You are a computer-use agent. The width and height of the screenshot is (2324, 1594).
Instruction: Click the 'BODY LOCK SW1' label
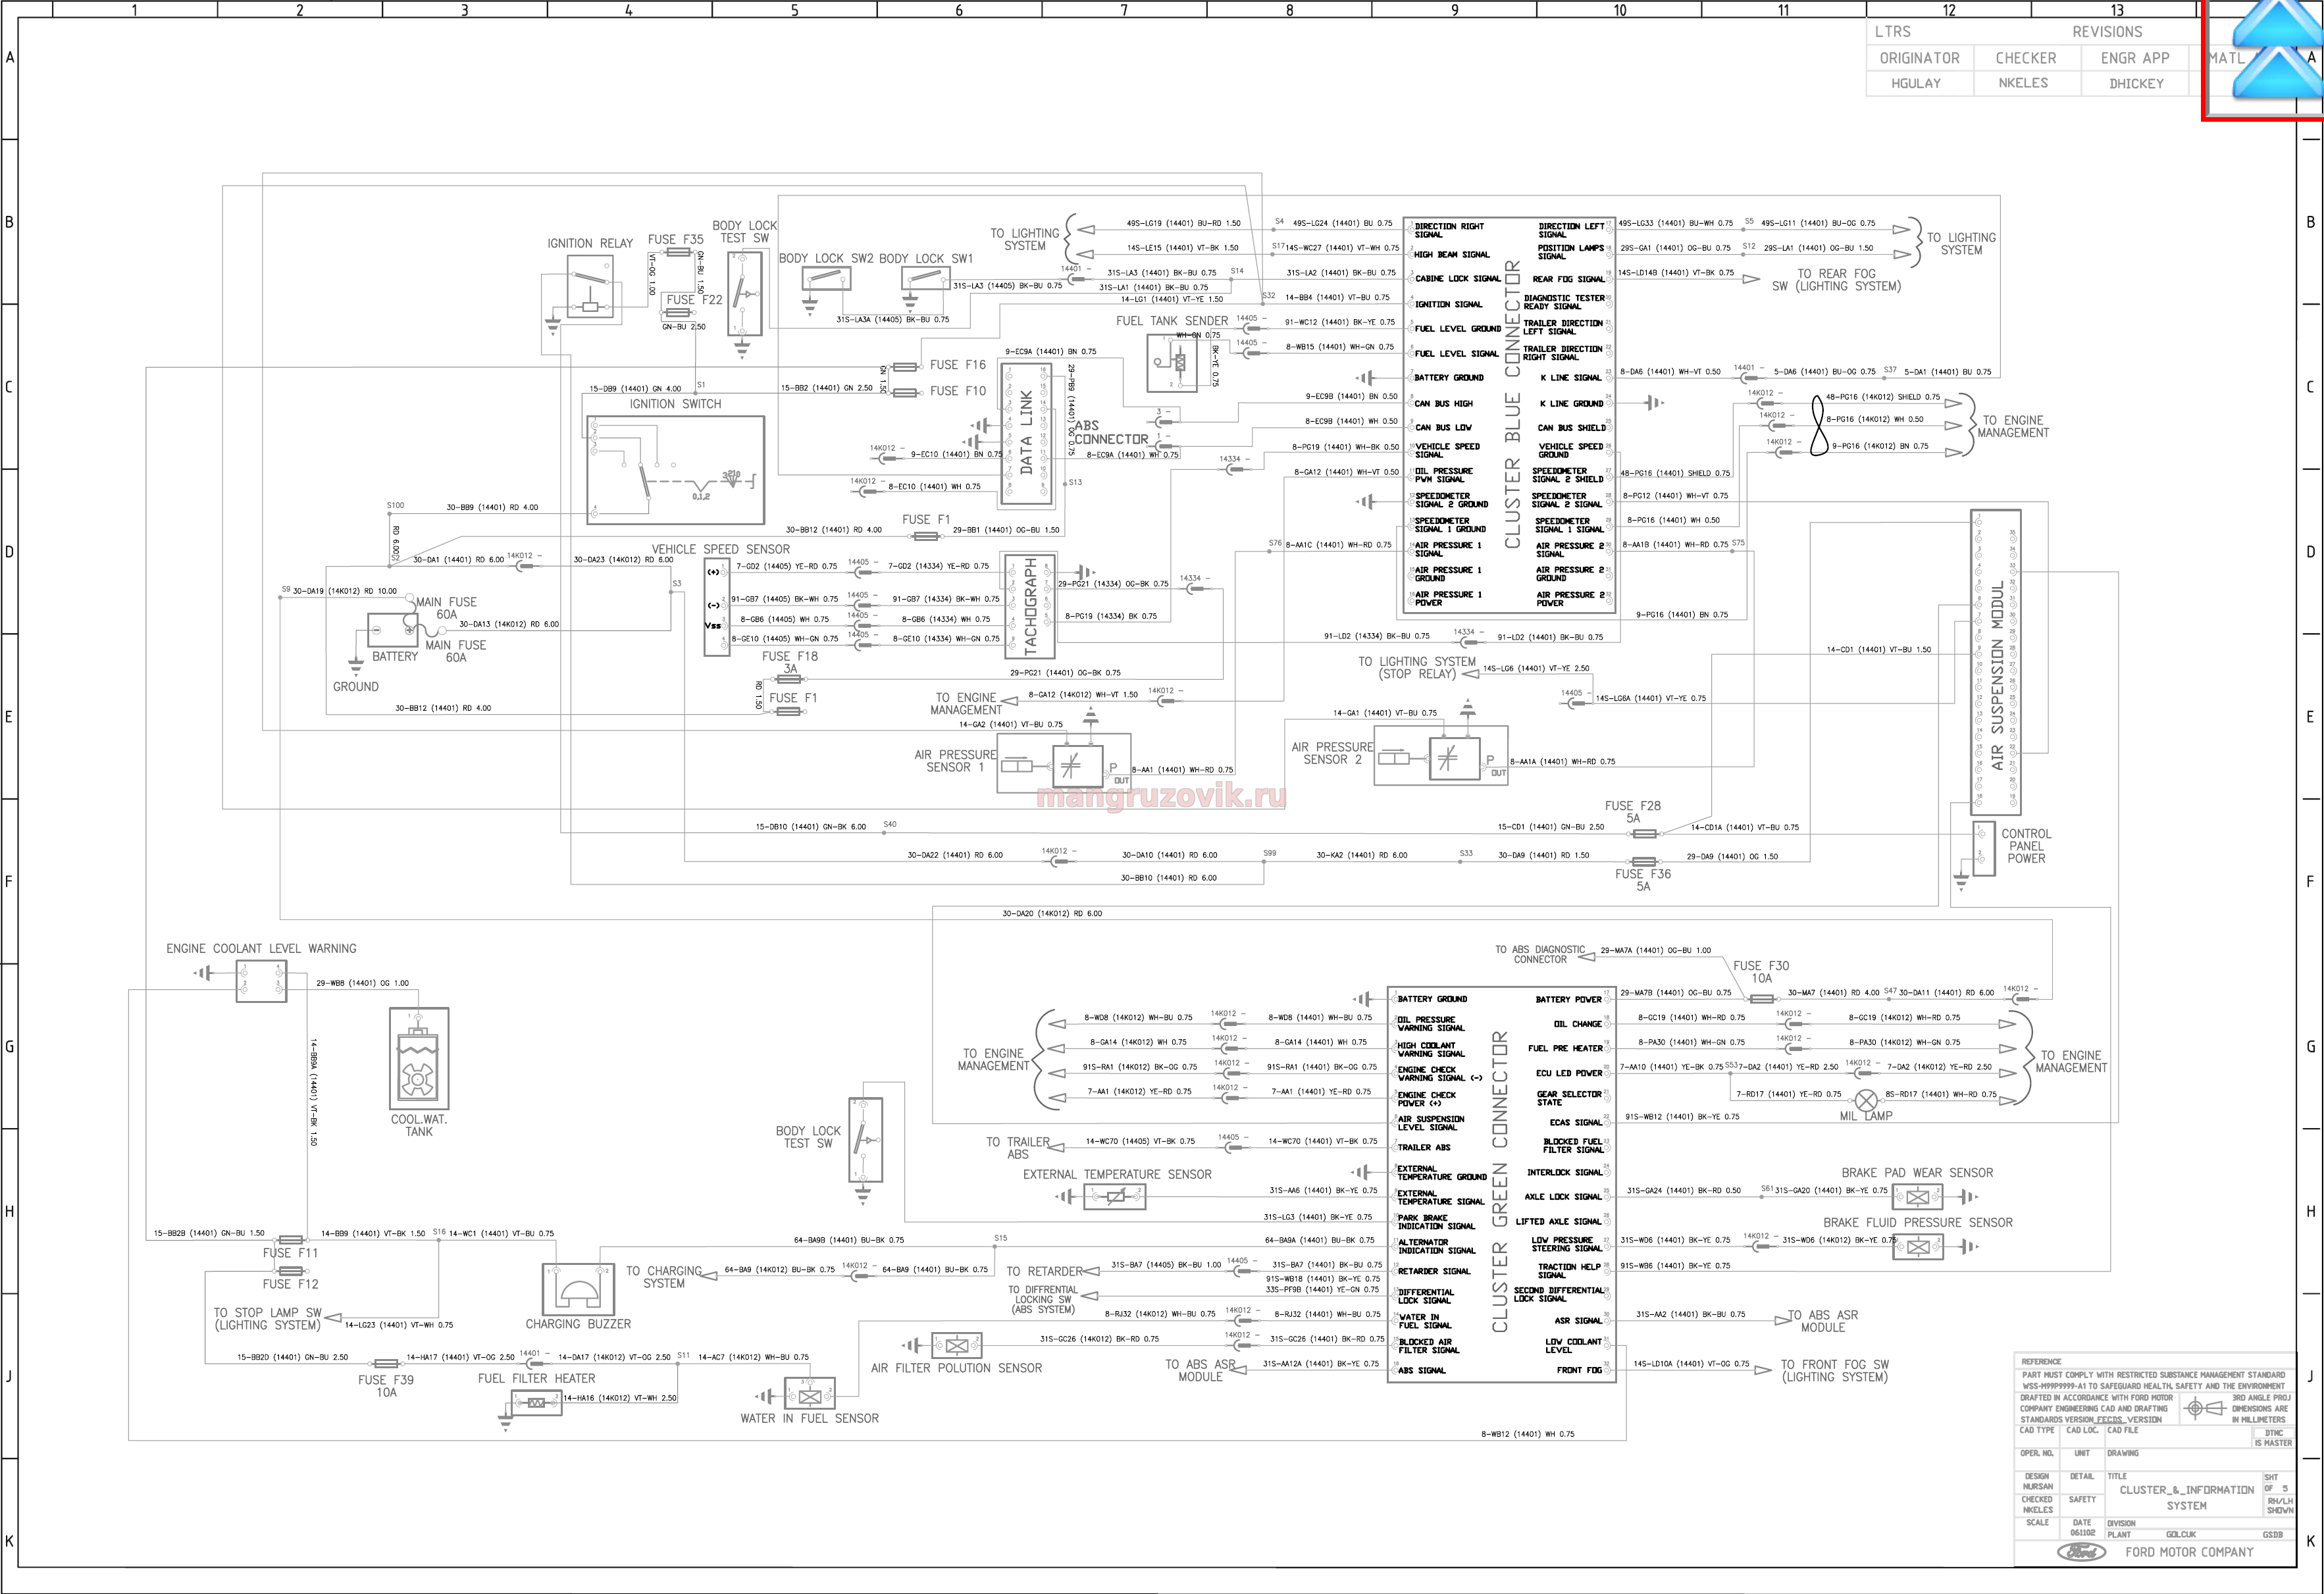(926, 258)
